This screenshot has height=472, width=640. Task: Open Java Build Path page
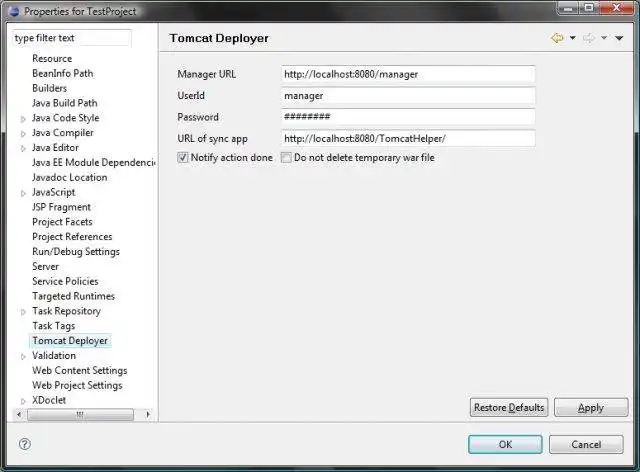(x=64, y=103)
